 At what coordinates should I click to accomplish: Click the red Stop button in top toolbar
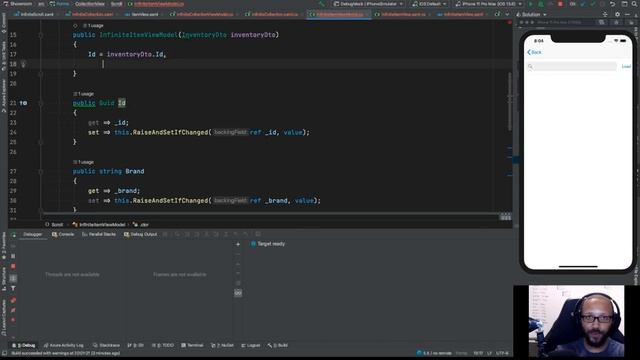(x=560, y=4)
